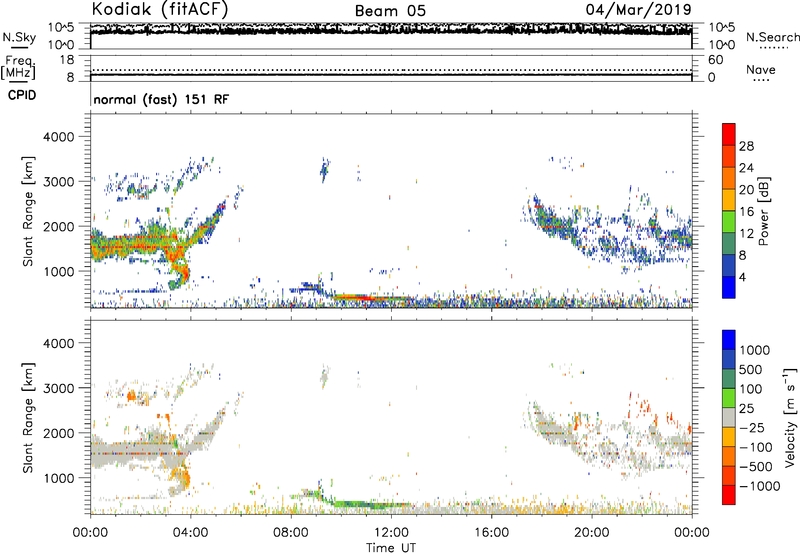Click the Nave legend label
The width and height of the screenshot is (800, 554).
761,69
